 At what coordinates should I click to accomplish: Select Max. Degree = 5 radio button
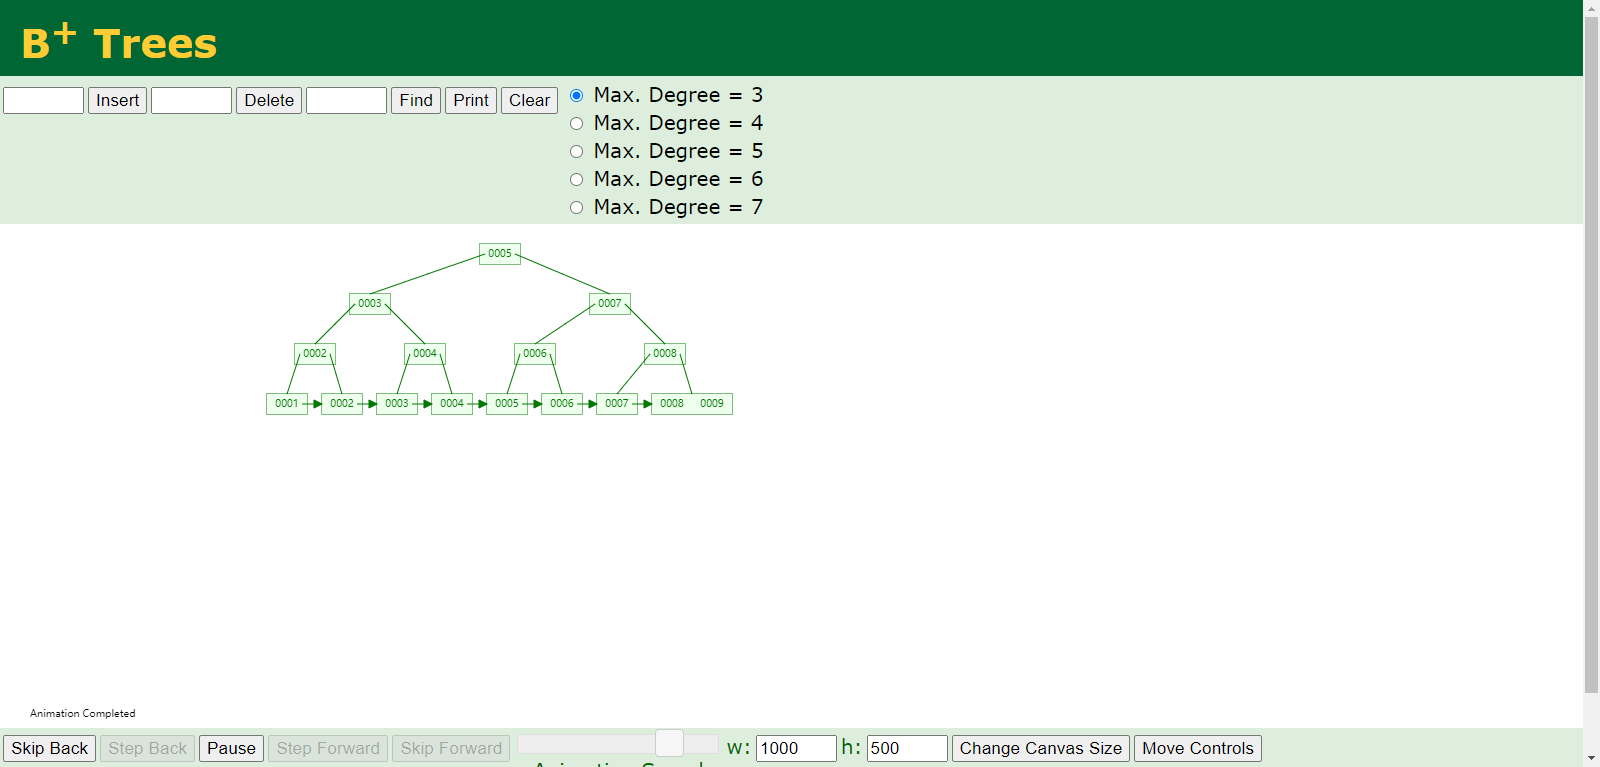[x=576, y=151]
